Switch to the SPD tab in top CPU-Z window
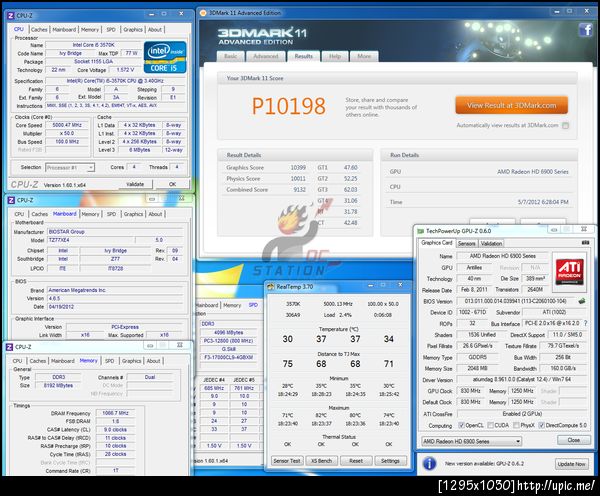 (x=111, y=29)
